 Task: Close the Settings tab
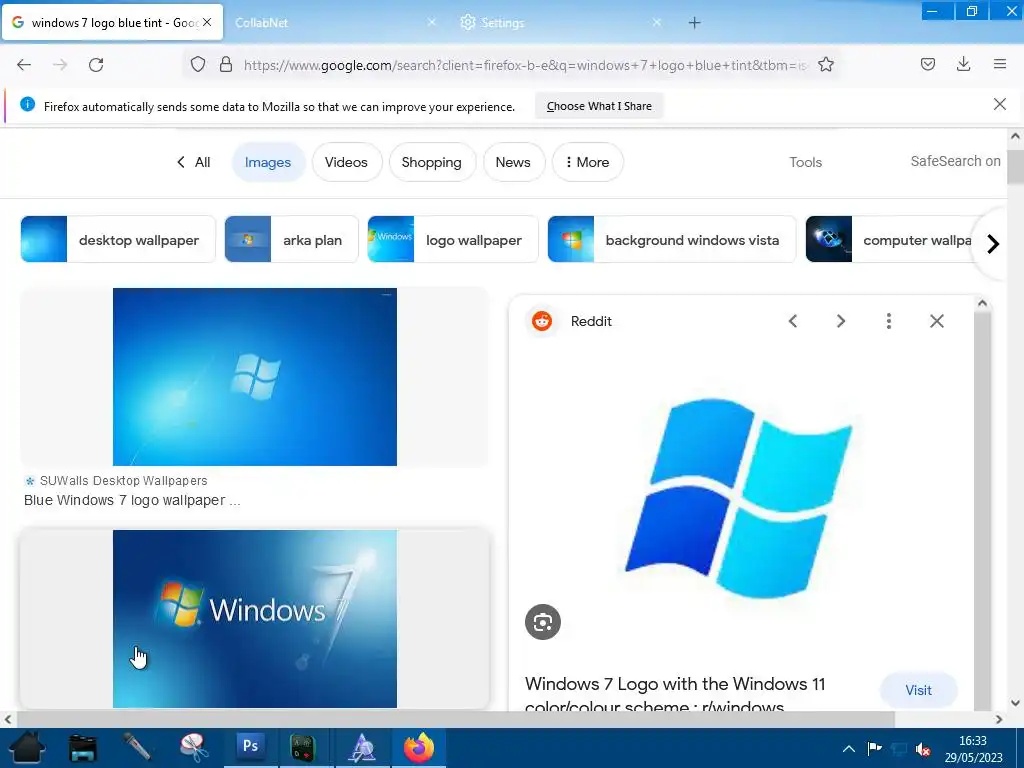coord(657,22)
